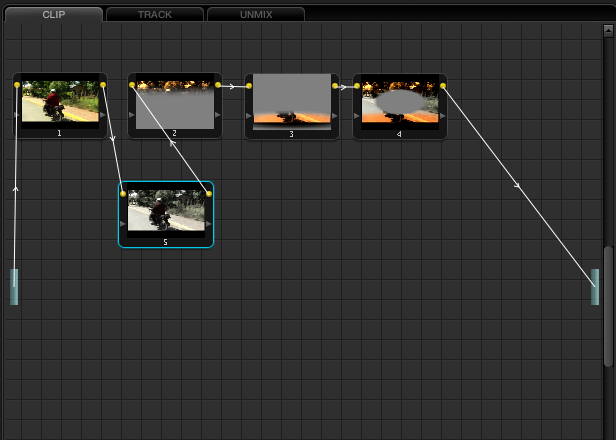
Task: Click node 1 yellow output connector
Action: 103,86
